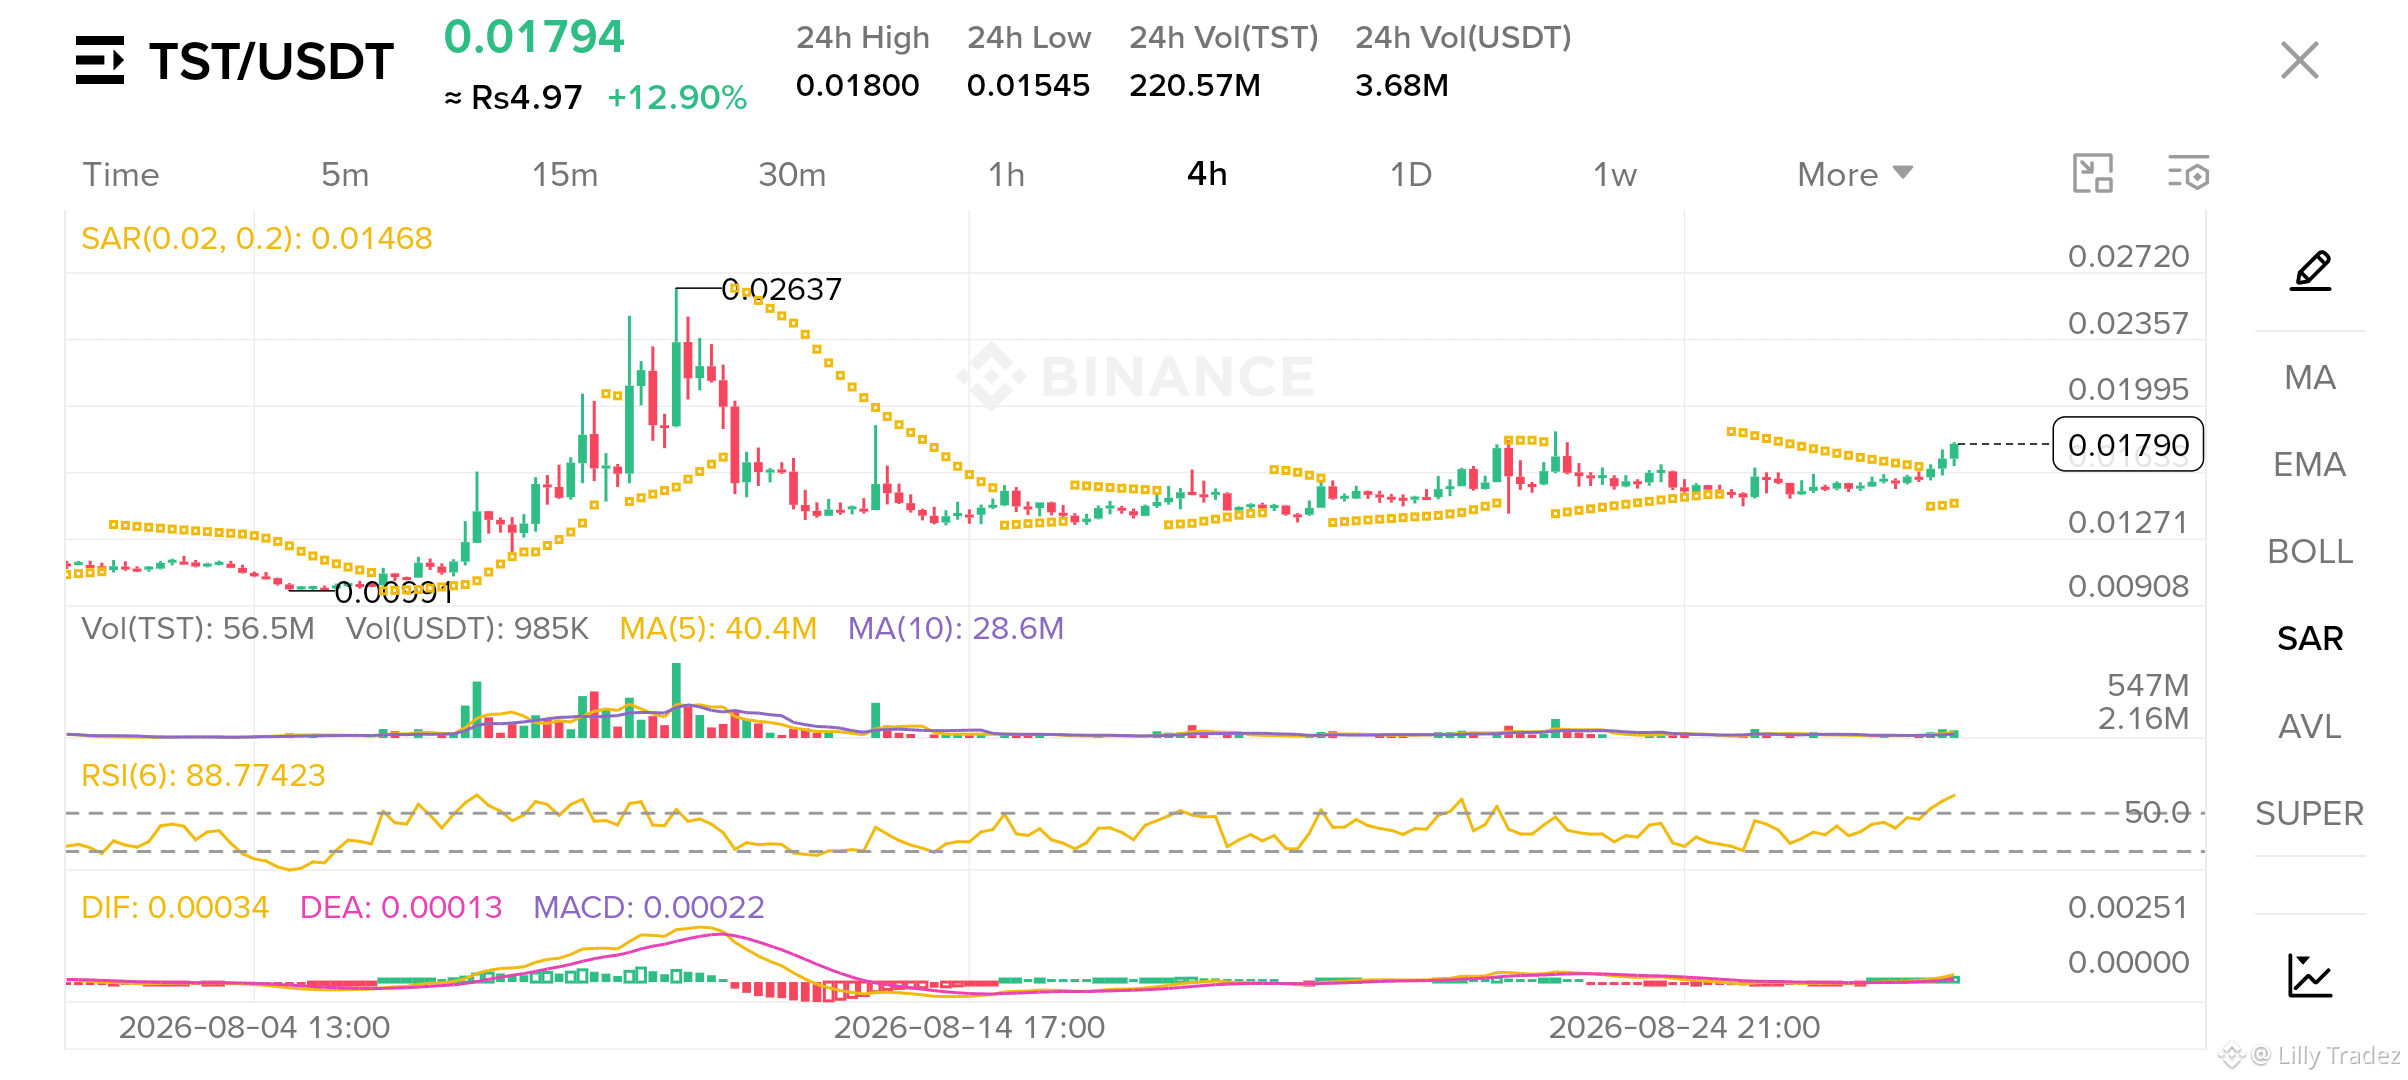Viewport: 2408px width, 1080px height.
Task: Enable the SUPER indicator
Action: point(2310,813)
